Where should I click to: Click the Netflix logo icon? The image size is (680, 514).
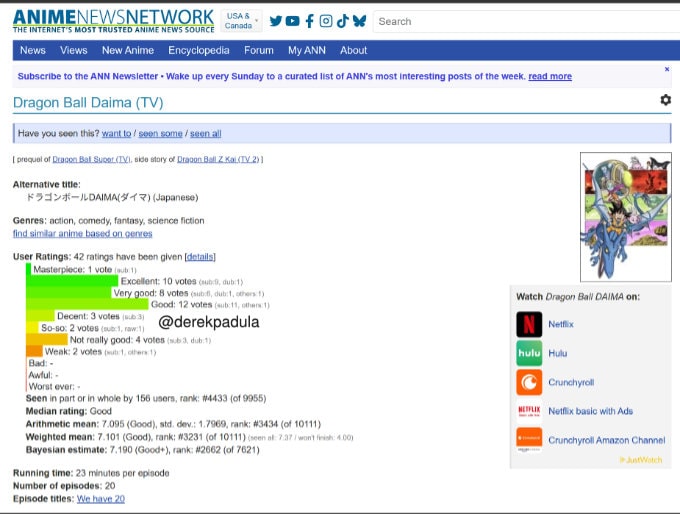(529, 324)
